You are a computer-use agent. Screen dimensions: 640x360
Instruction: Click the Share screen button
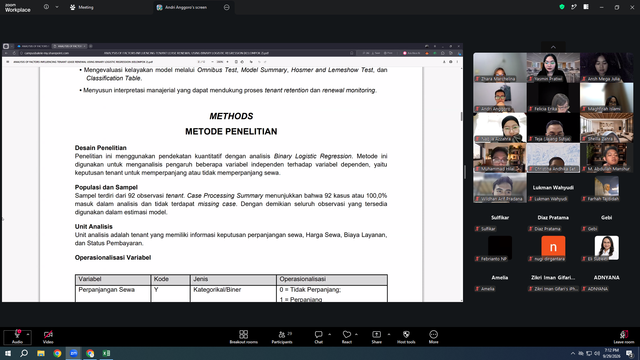(376, 337)
